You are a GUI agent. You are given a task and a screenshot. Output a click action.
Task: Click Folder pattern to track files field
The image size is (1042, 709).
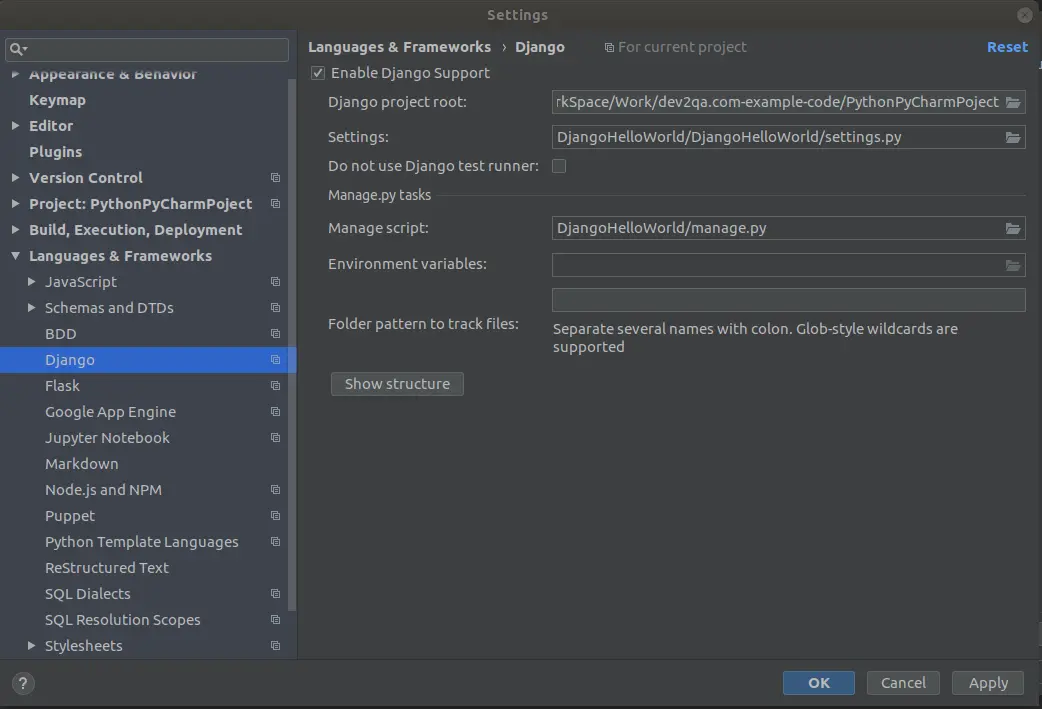coord(789,300)
